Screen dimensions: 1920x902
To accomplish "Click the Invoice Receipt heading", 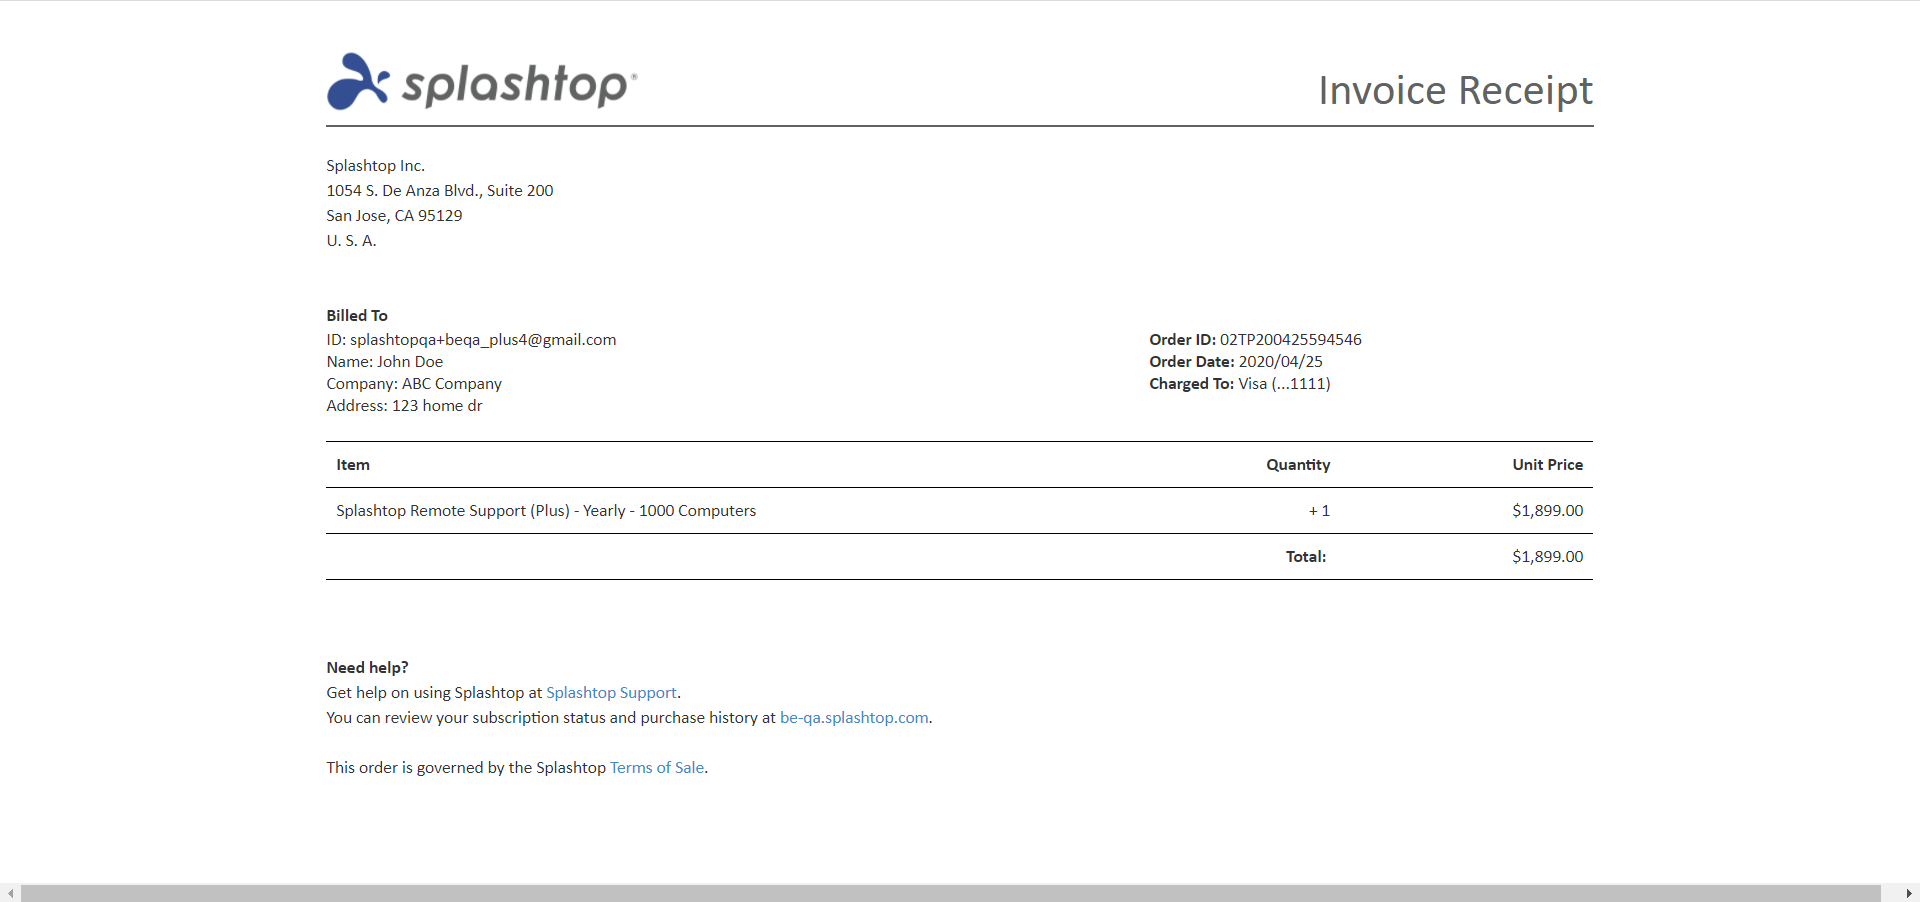I will pyautogui.click(x=1455, y=90).
